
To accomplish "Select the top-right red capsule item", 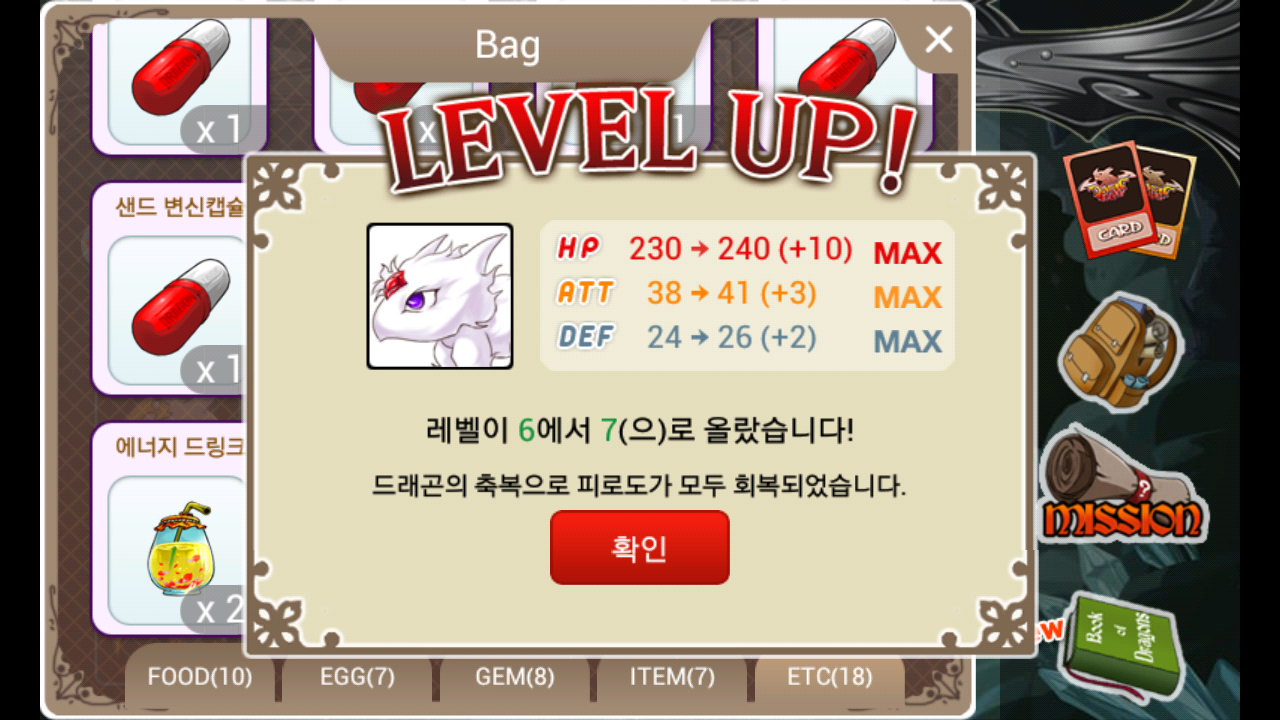I will [845, 75].
